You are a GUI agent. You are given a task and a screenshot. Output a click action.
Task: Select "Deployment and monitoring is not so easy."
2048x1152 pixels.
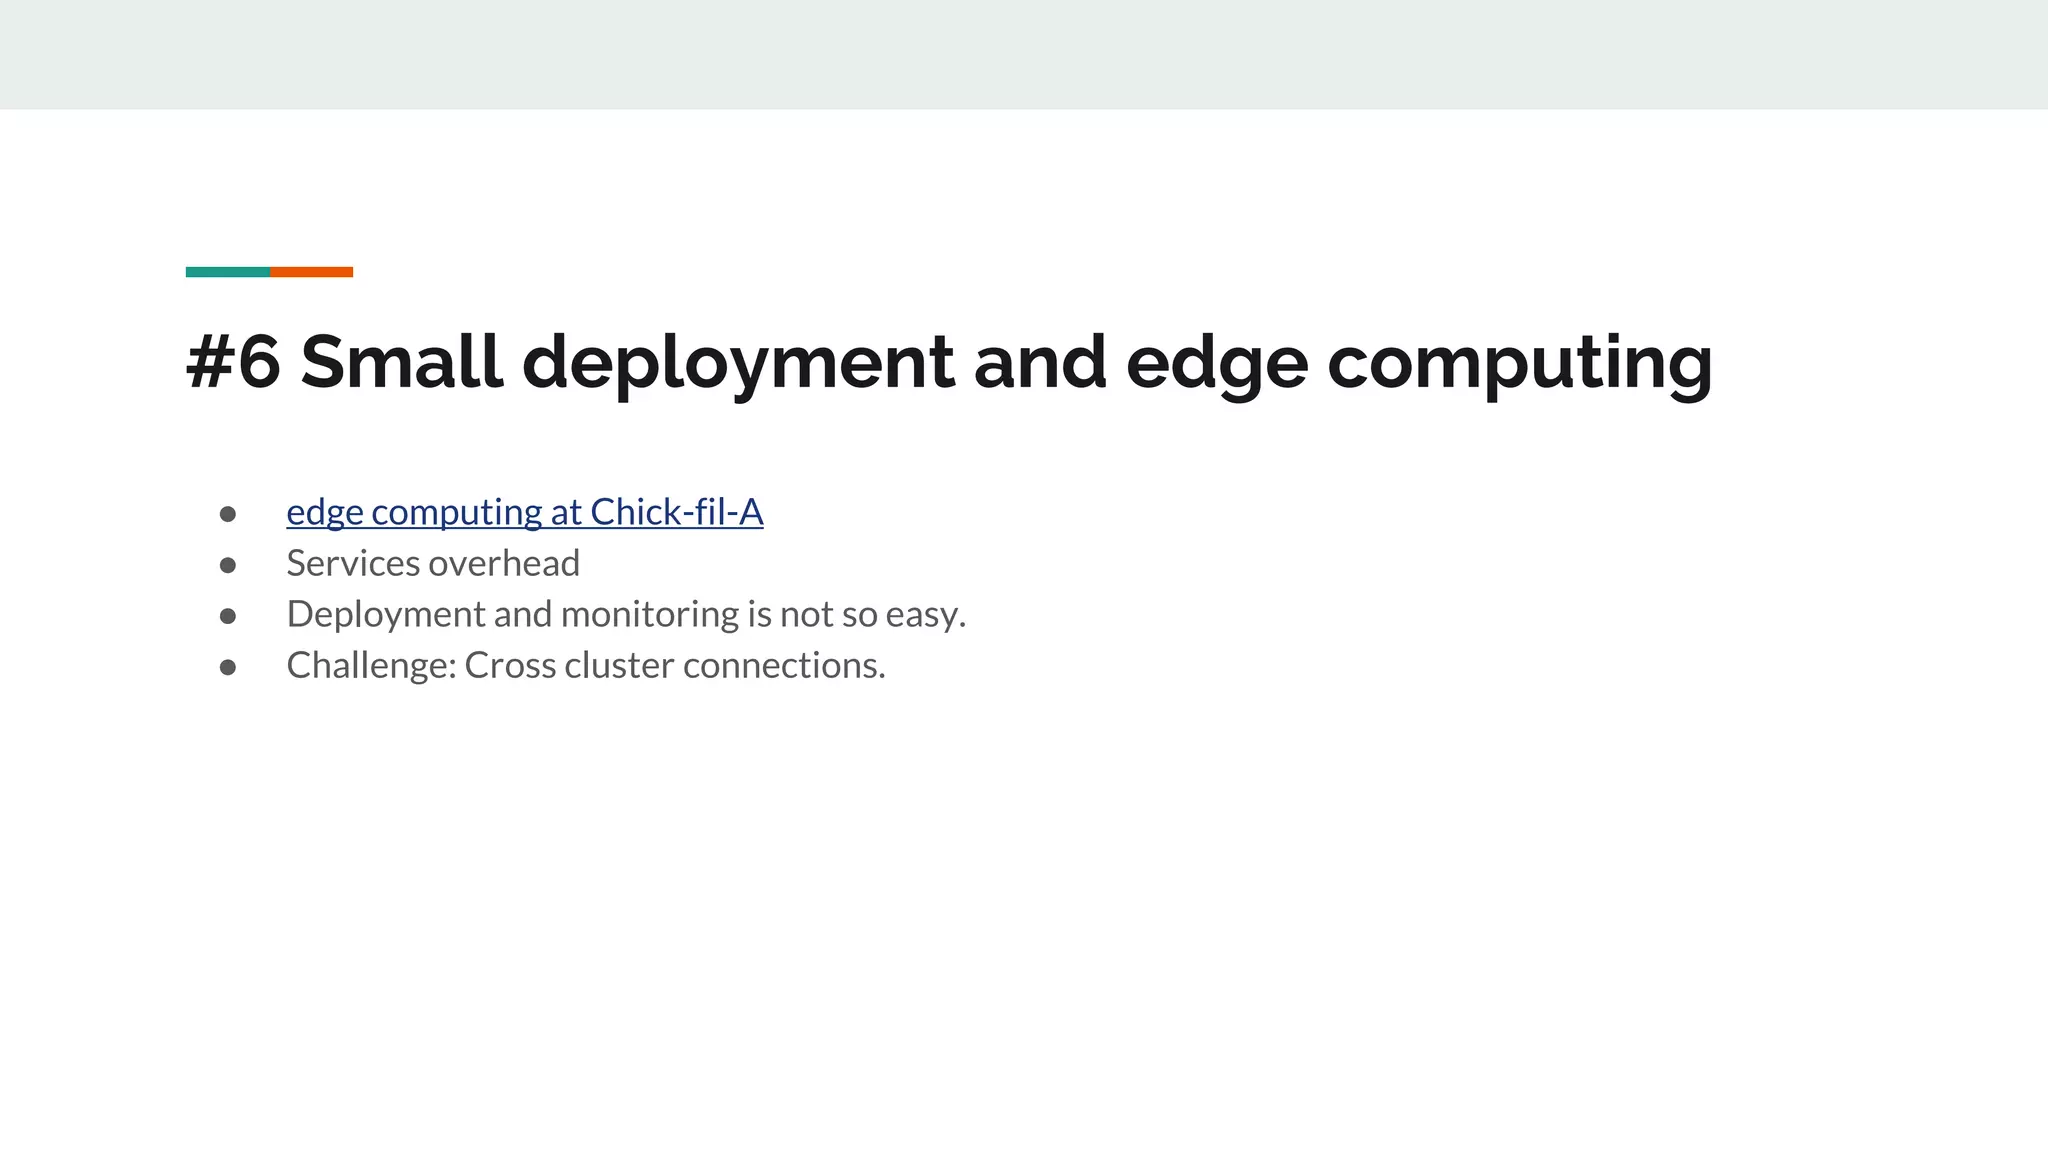coord(626,614)
